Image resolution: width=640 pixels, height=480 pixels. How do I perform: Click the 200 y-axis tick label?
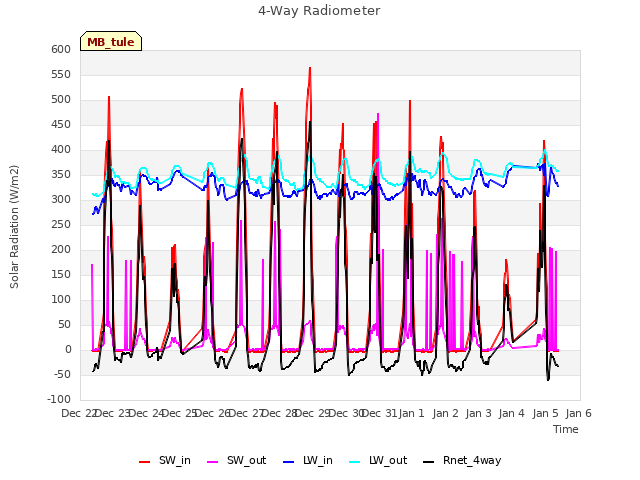coord(61,249)
